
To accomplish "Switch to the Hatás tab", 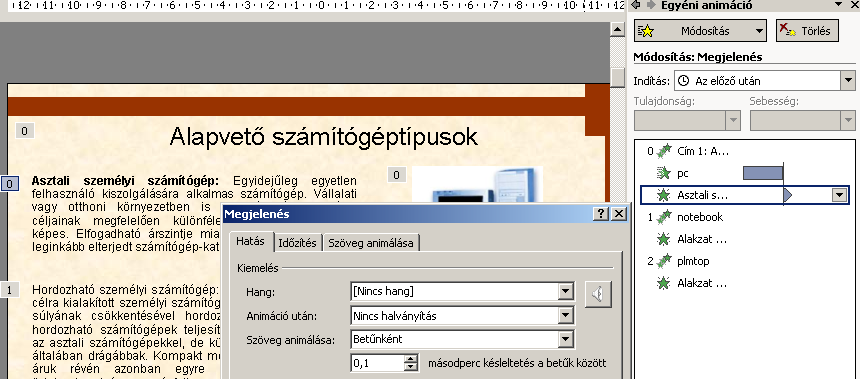I will click(x=250, y=241).
